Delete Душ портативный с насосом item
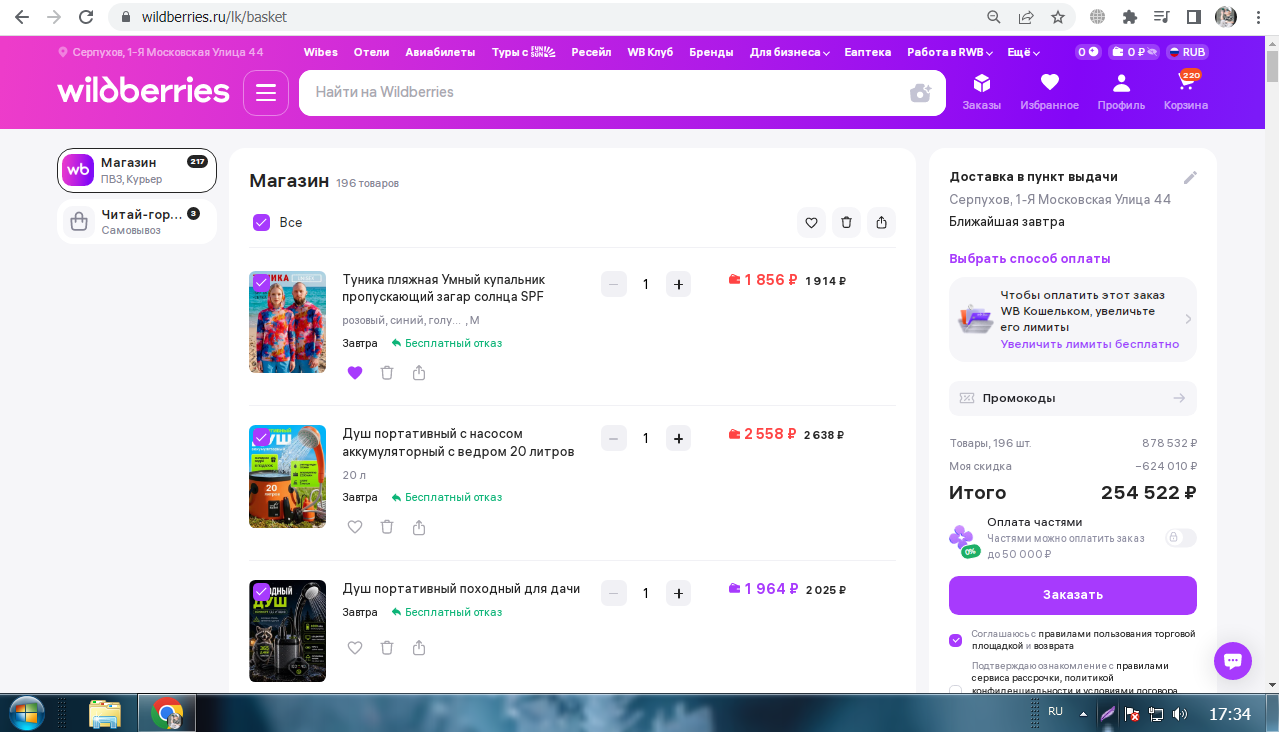The width and height of the screenshot is (1279, 732). coord(387,527)
